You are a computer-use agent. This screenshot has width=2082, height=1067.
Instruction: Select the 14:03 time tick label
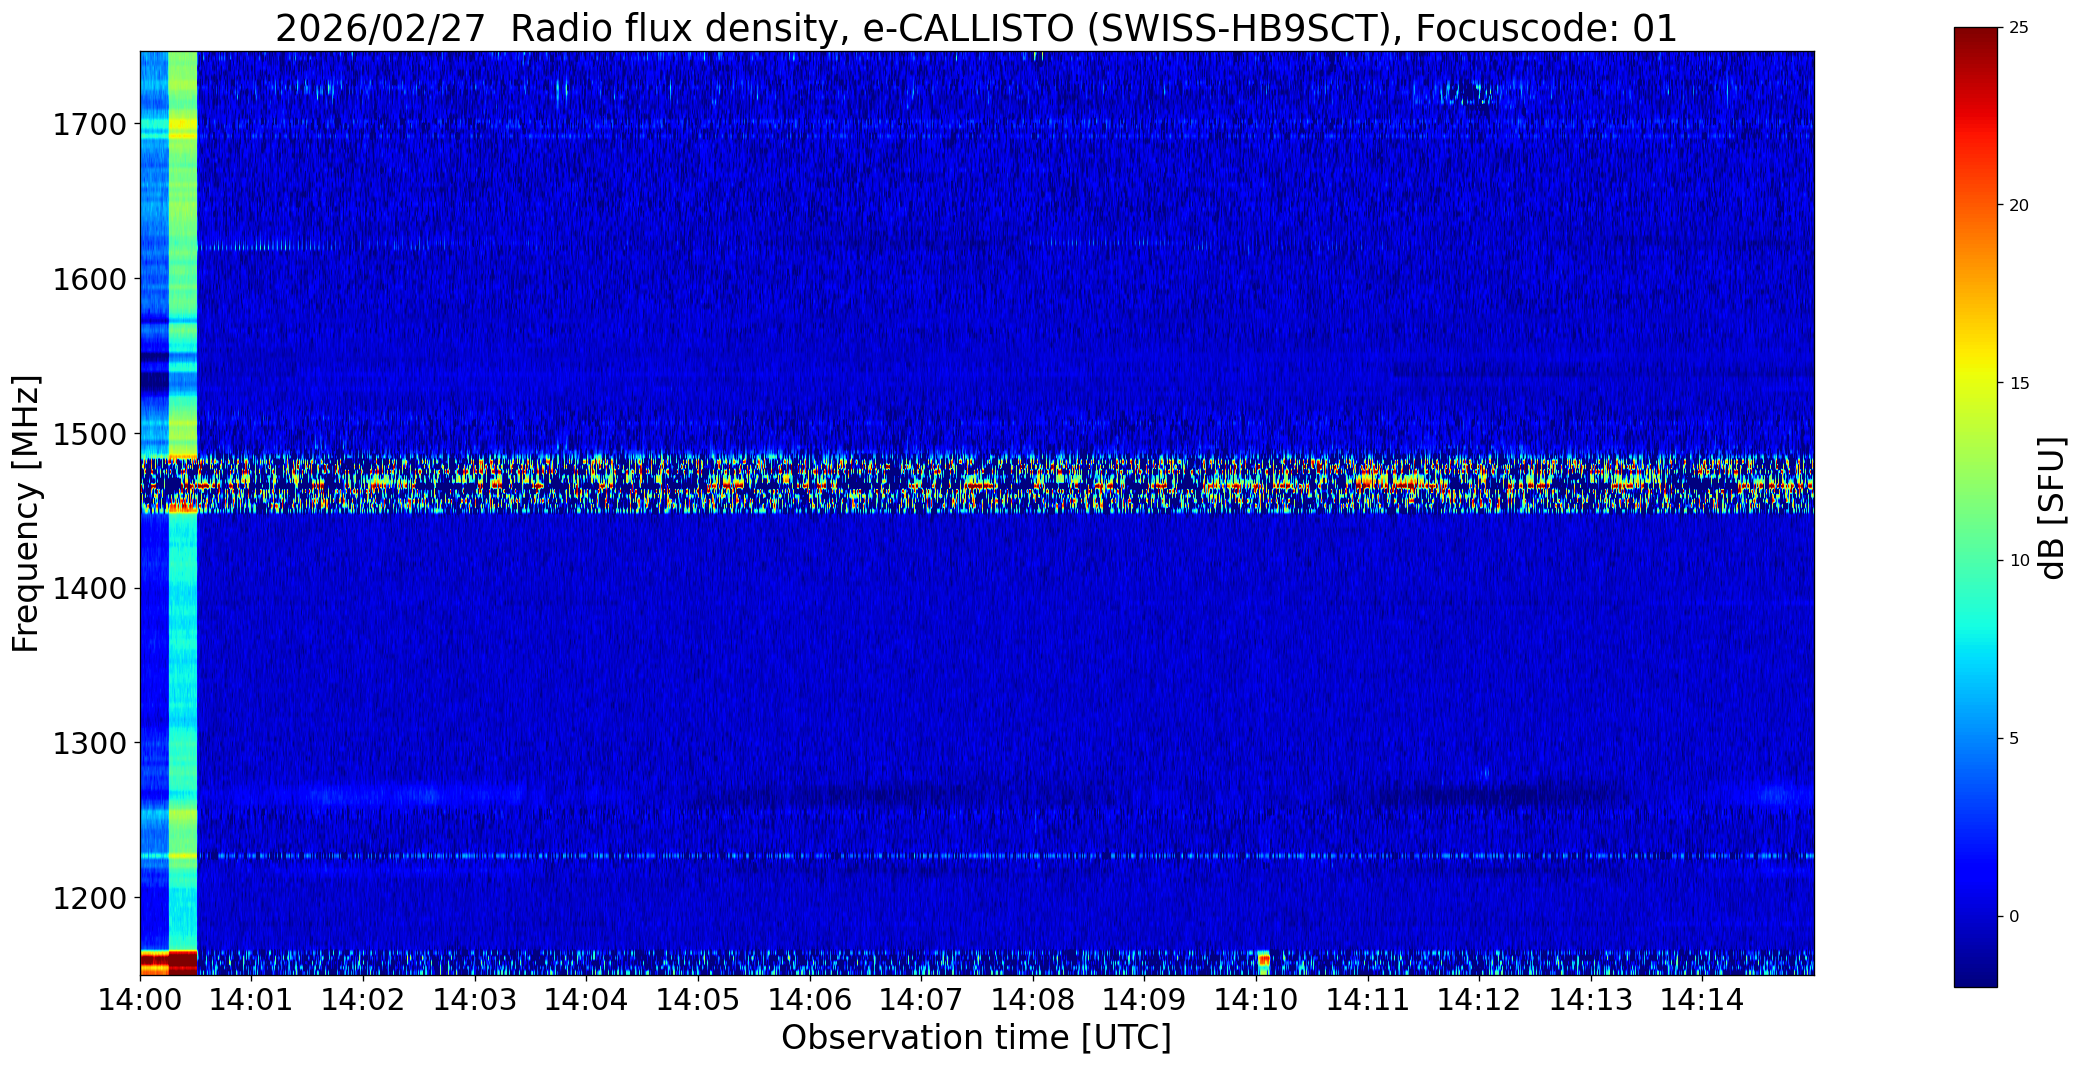(x=475, y=999)
